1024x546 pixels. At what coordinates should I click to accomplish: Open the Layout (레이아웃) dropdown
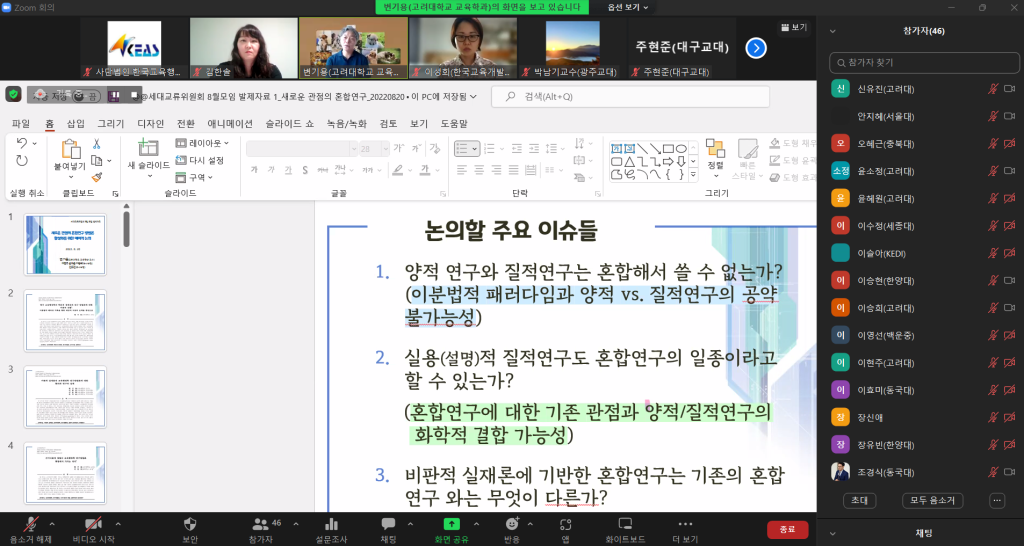pyautogui.click(x=208, y=143)
